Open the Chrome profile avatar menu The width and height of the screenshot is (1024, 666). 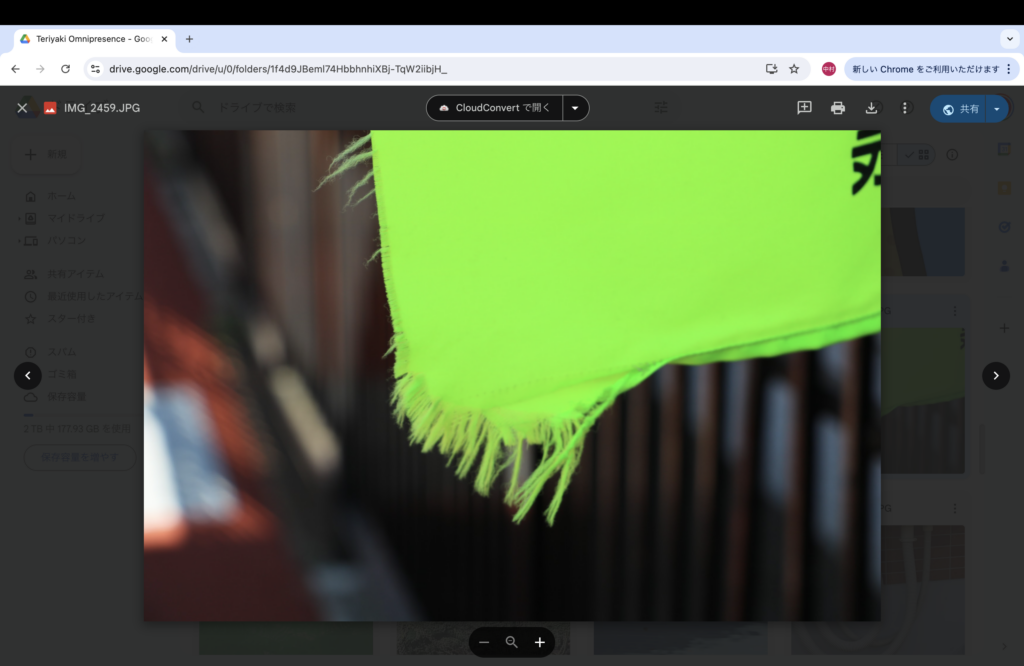[x=829, y=69]
